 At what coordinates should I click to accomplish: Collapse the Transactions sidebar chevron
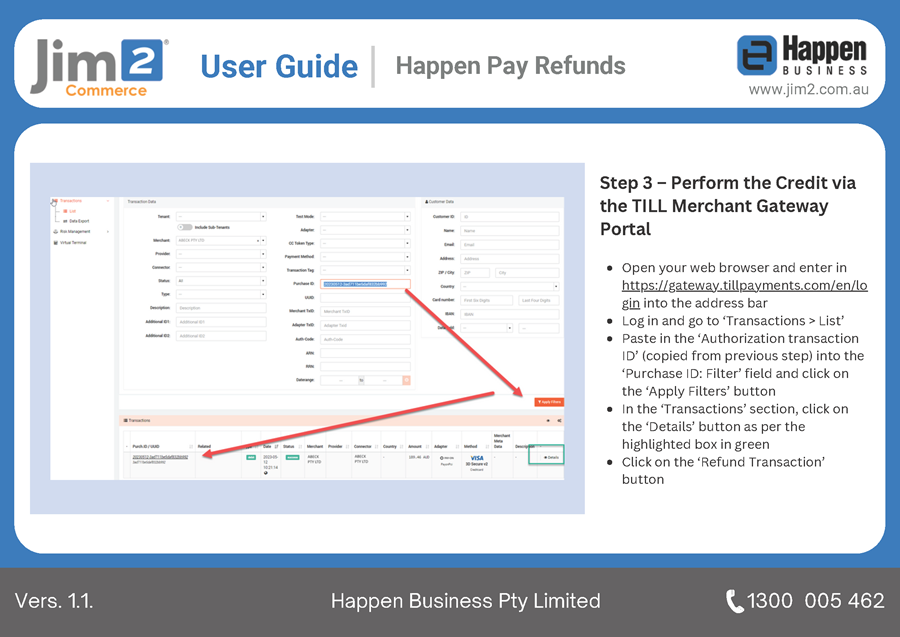(108, 201)
